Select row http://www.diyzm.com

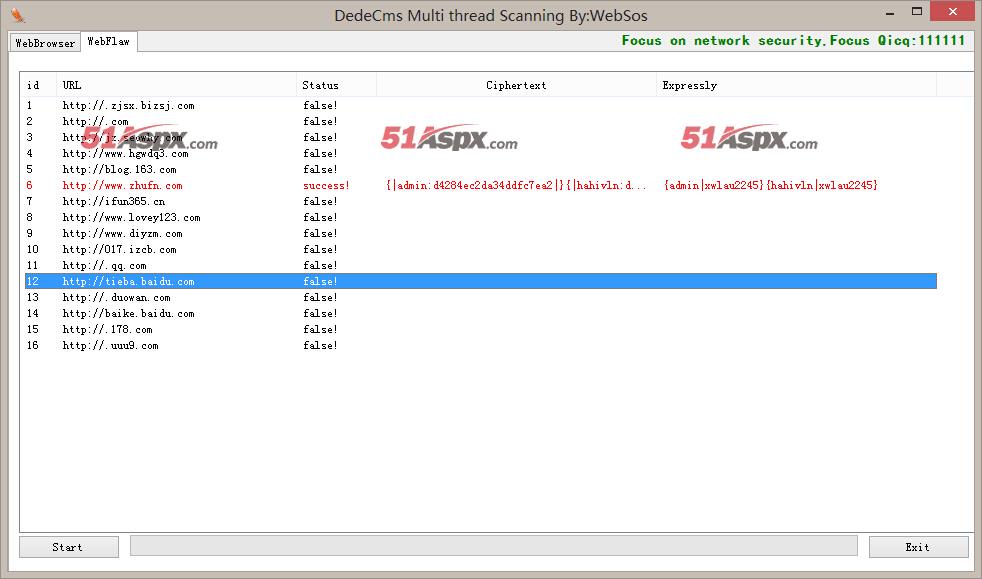pyautogui.click(x=480, y=233)
